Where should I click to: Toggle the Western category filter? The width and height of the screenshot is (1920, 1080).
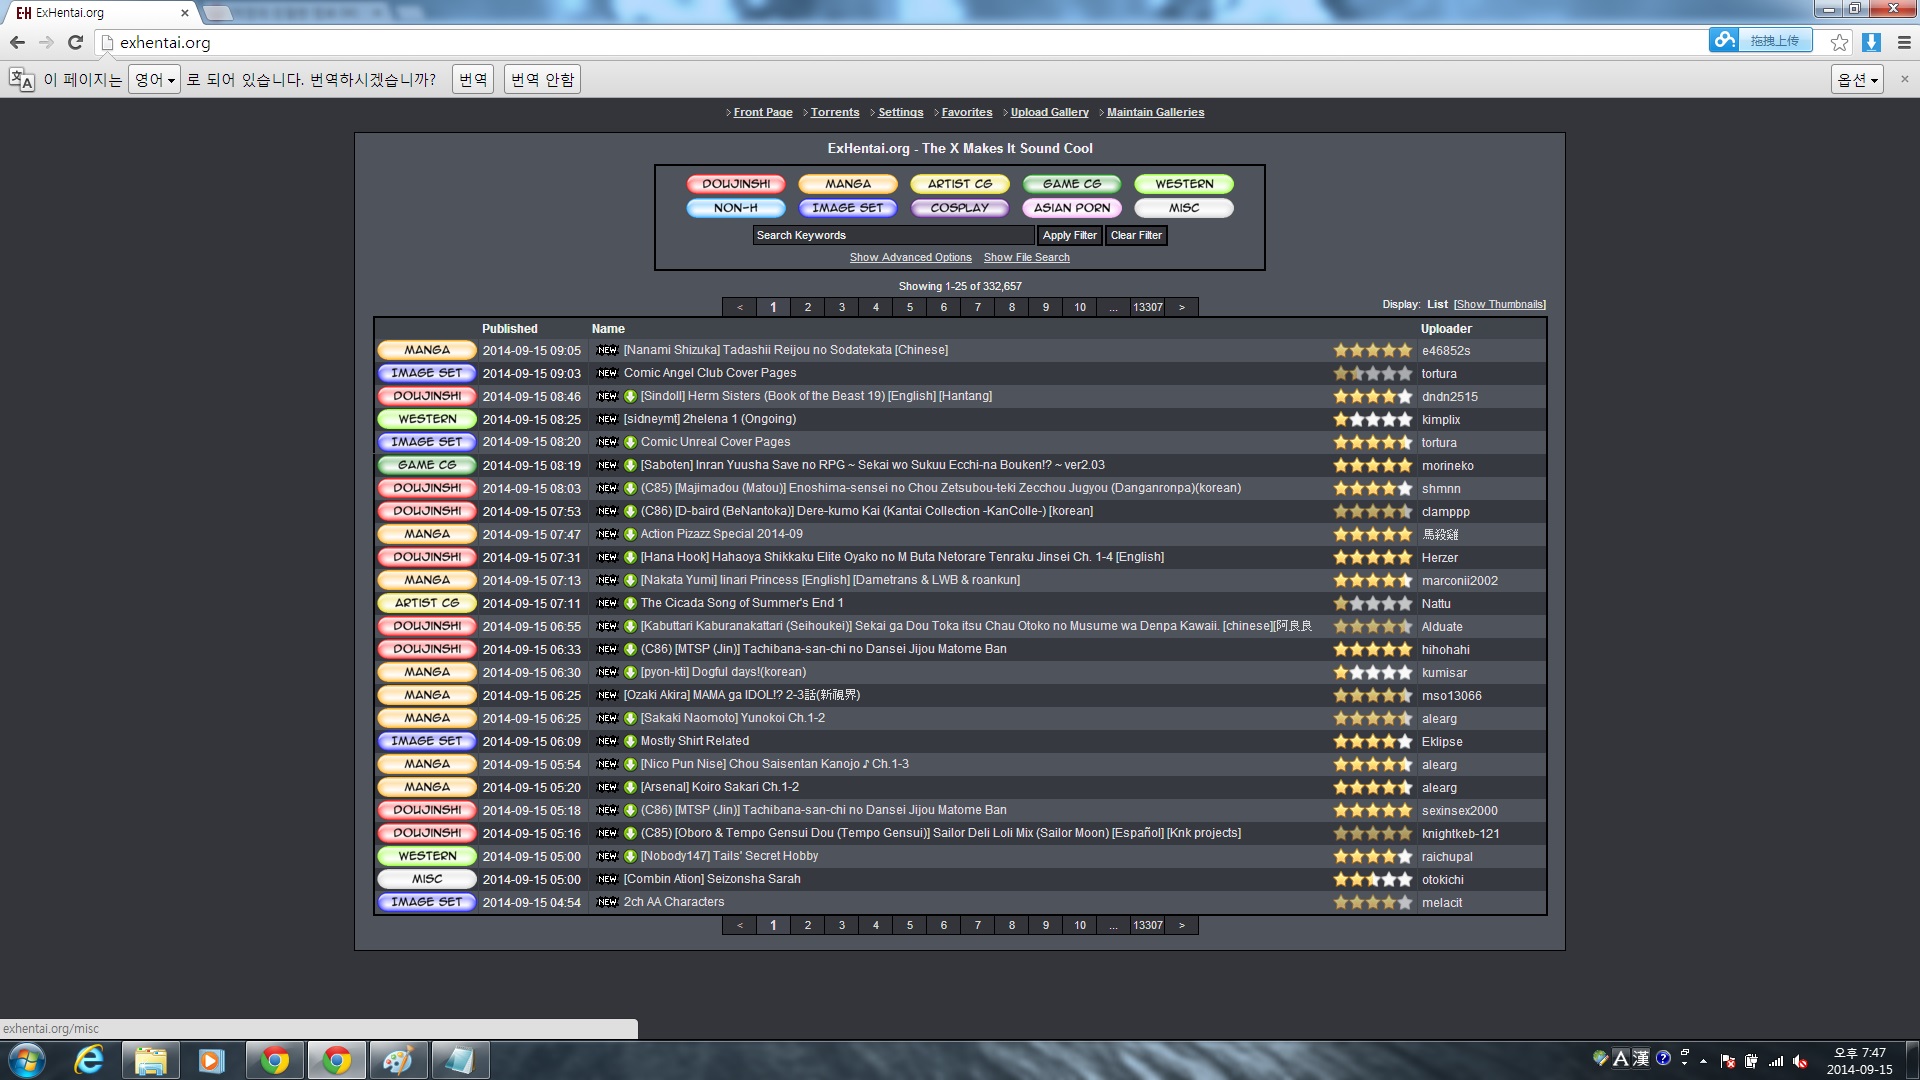point(1184,184)
